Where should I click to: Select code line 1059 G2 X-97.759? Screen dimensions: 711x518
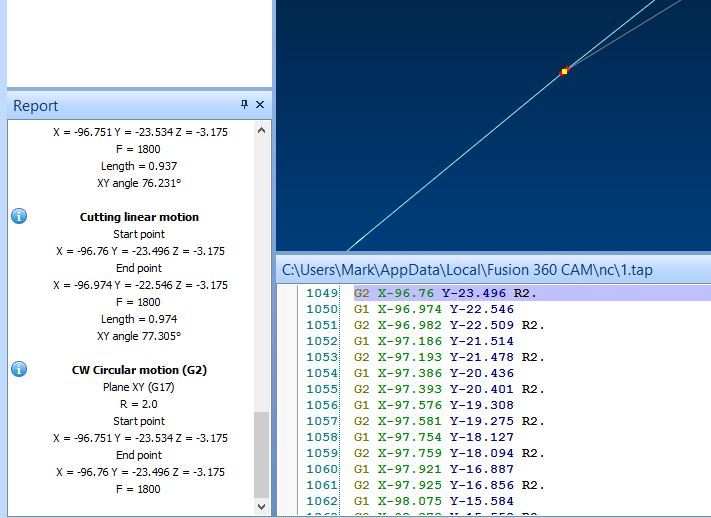pos(449,453)
